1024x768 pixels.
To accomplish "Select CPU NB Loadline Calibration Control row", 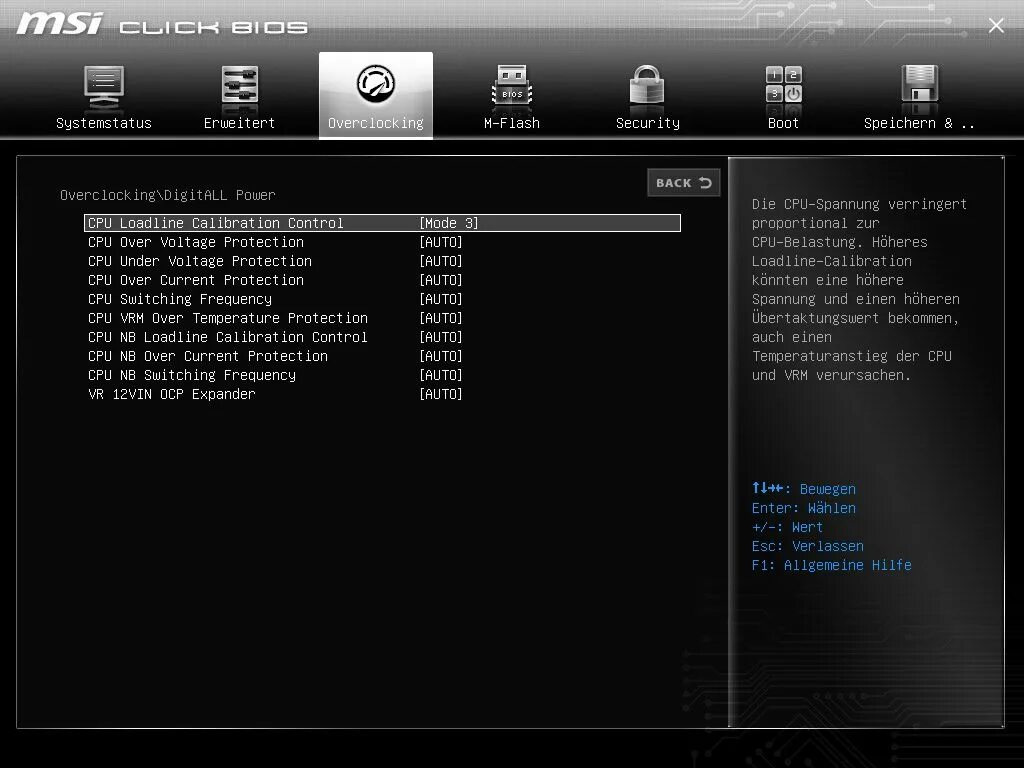I will (x=383, y=336).
